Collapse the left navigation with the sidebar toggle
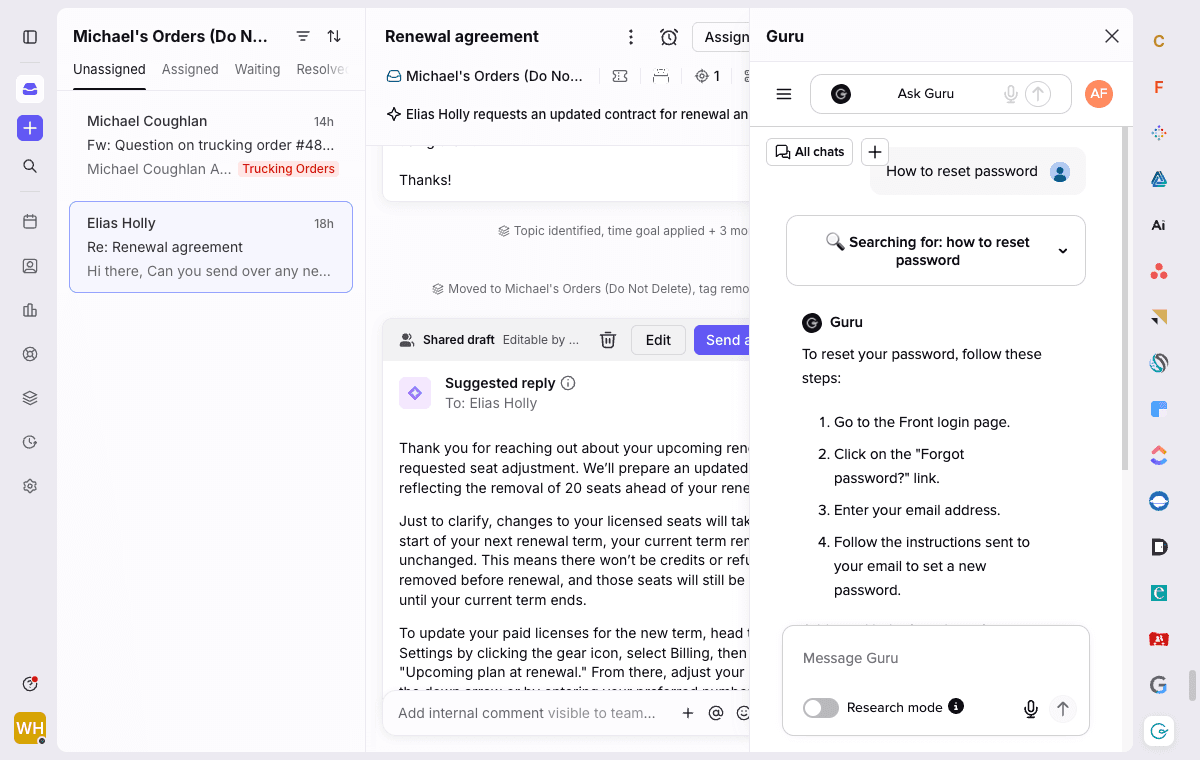Screen dimensions: 1200x760 30,37
